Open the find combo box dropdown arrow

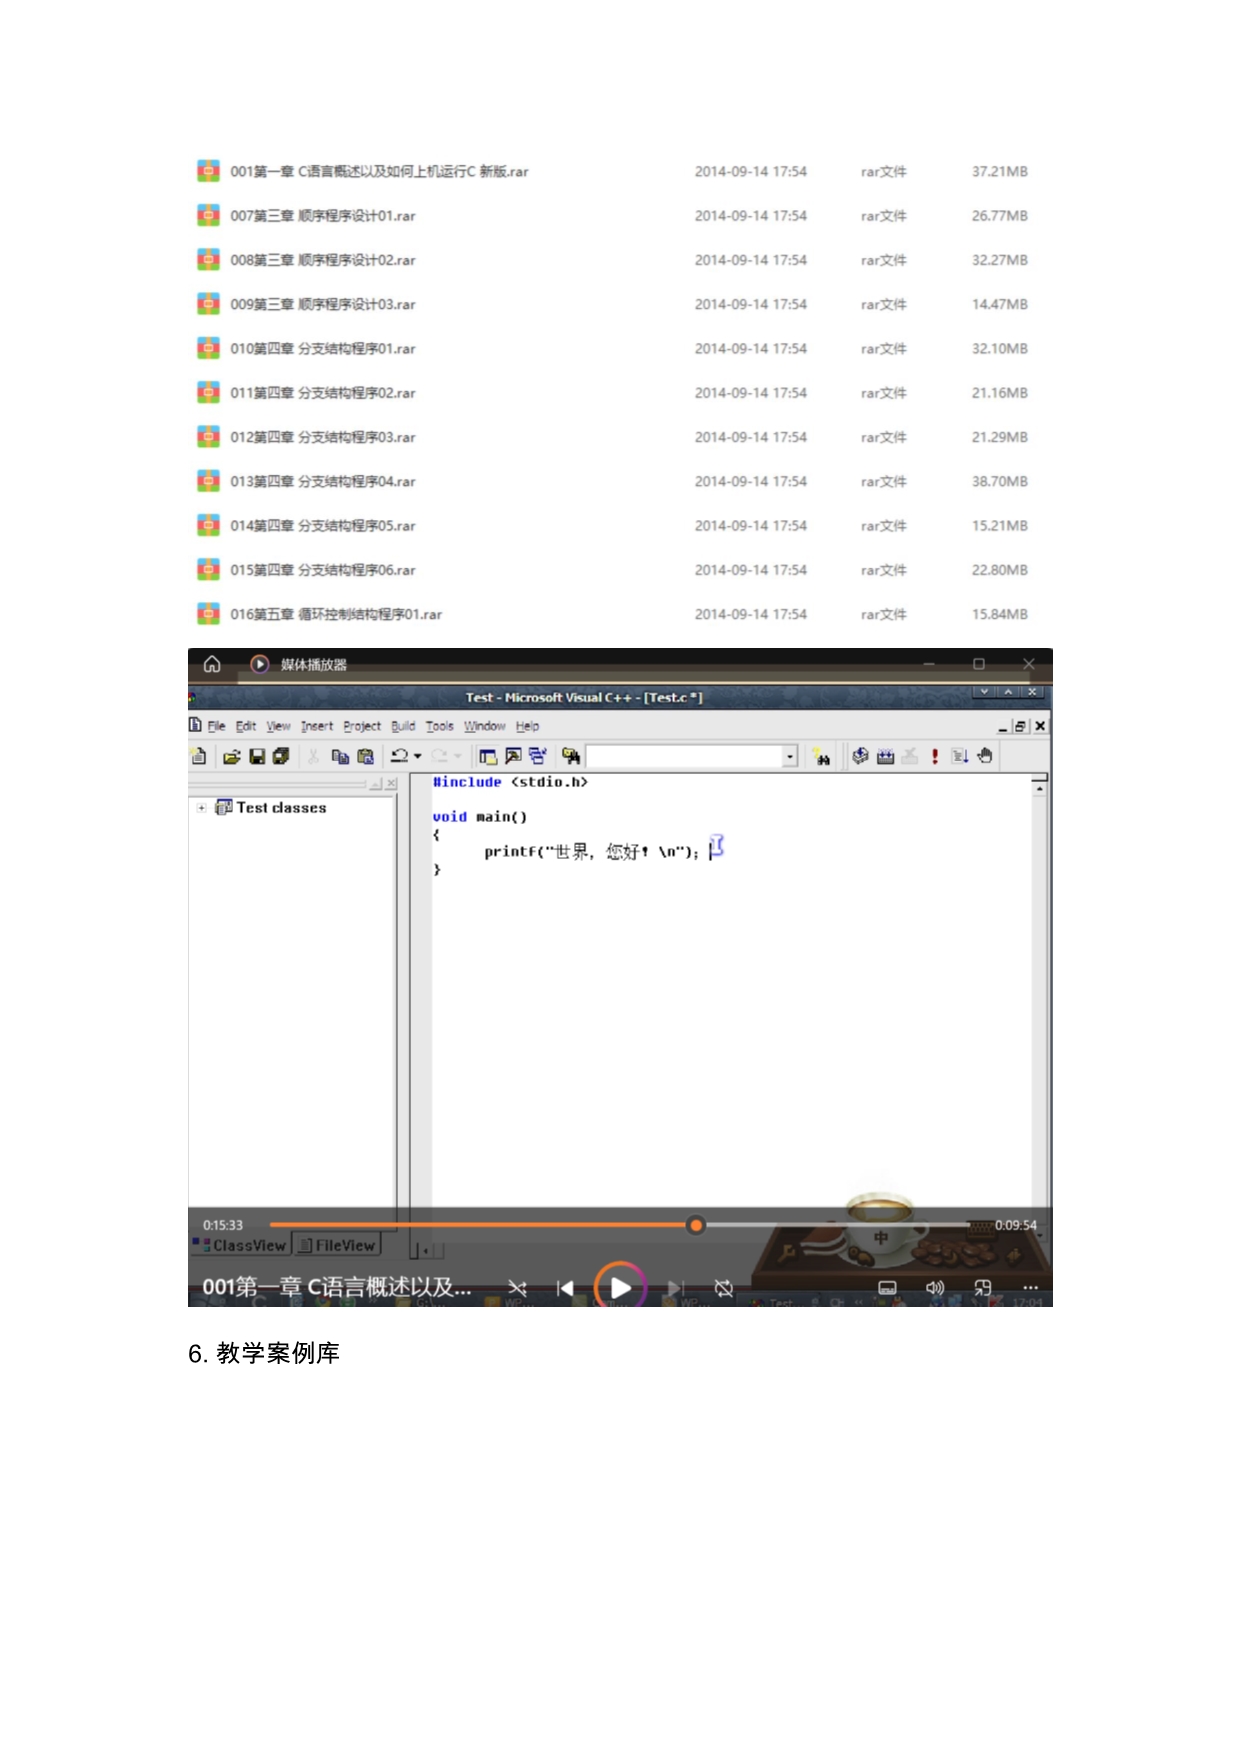tap(789, 757)
